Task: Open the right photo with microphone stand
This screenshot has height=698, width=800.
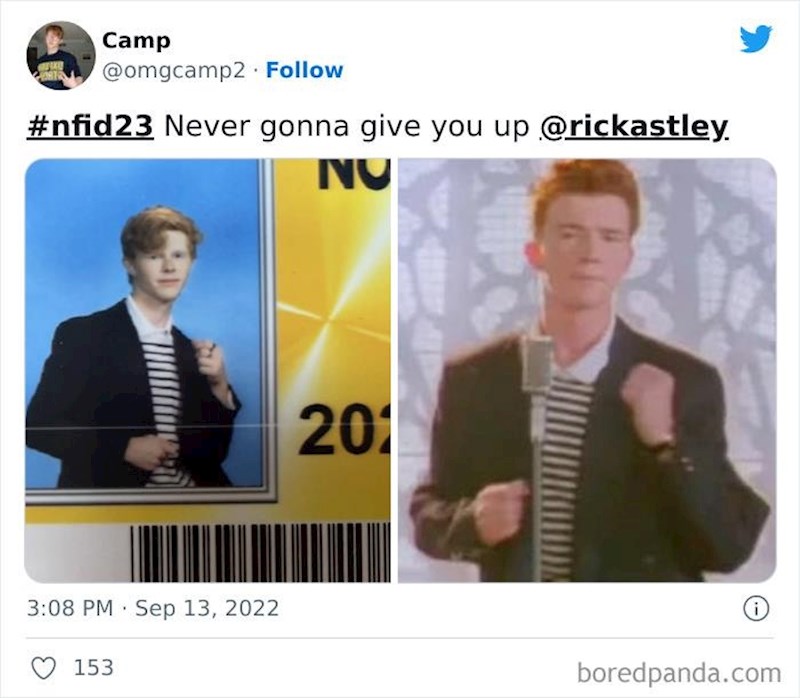Action: (587, 370)
